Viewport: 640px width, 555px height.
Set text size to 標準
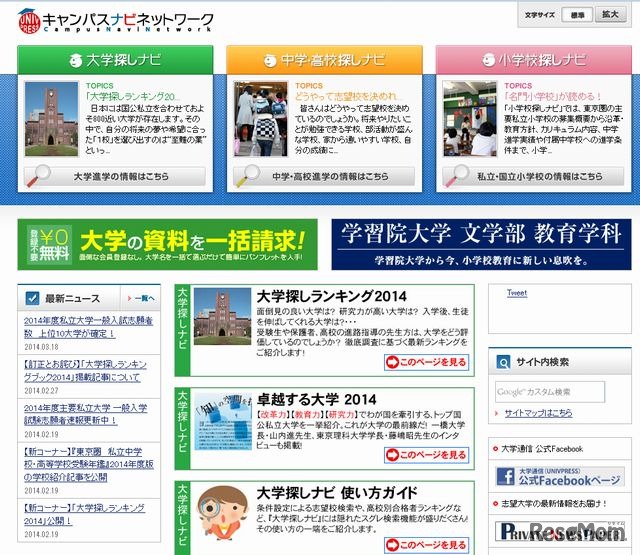coord(577,15)
